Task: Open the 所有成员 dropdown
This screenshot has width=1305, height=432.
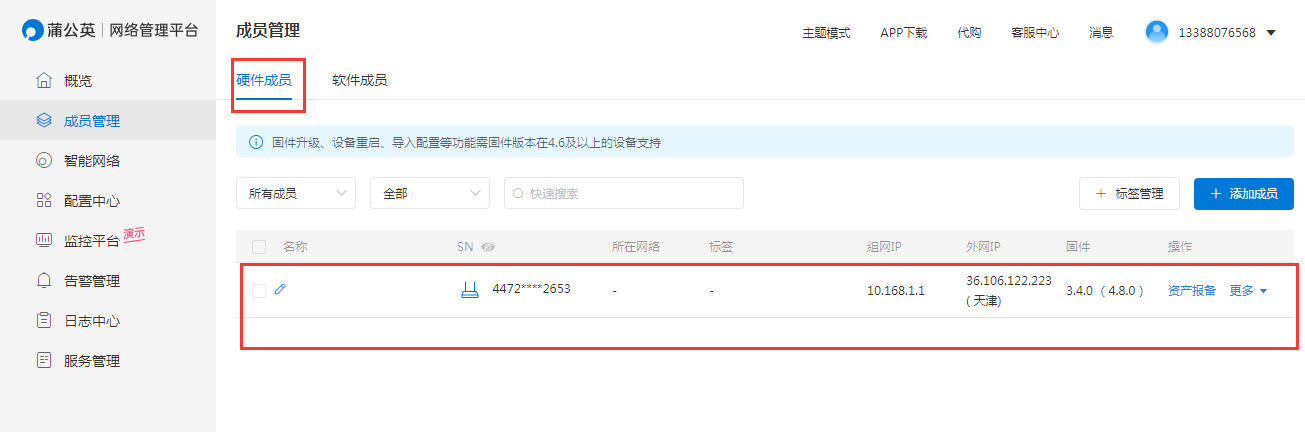Action: [x=296, y=193]
